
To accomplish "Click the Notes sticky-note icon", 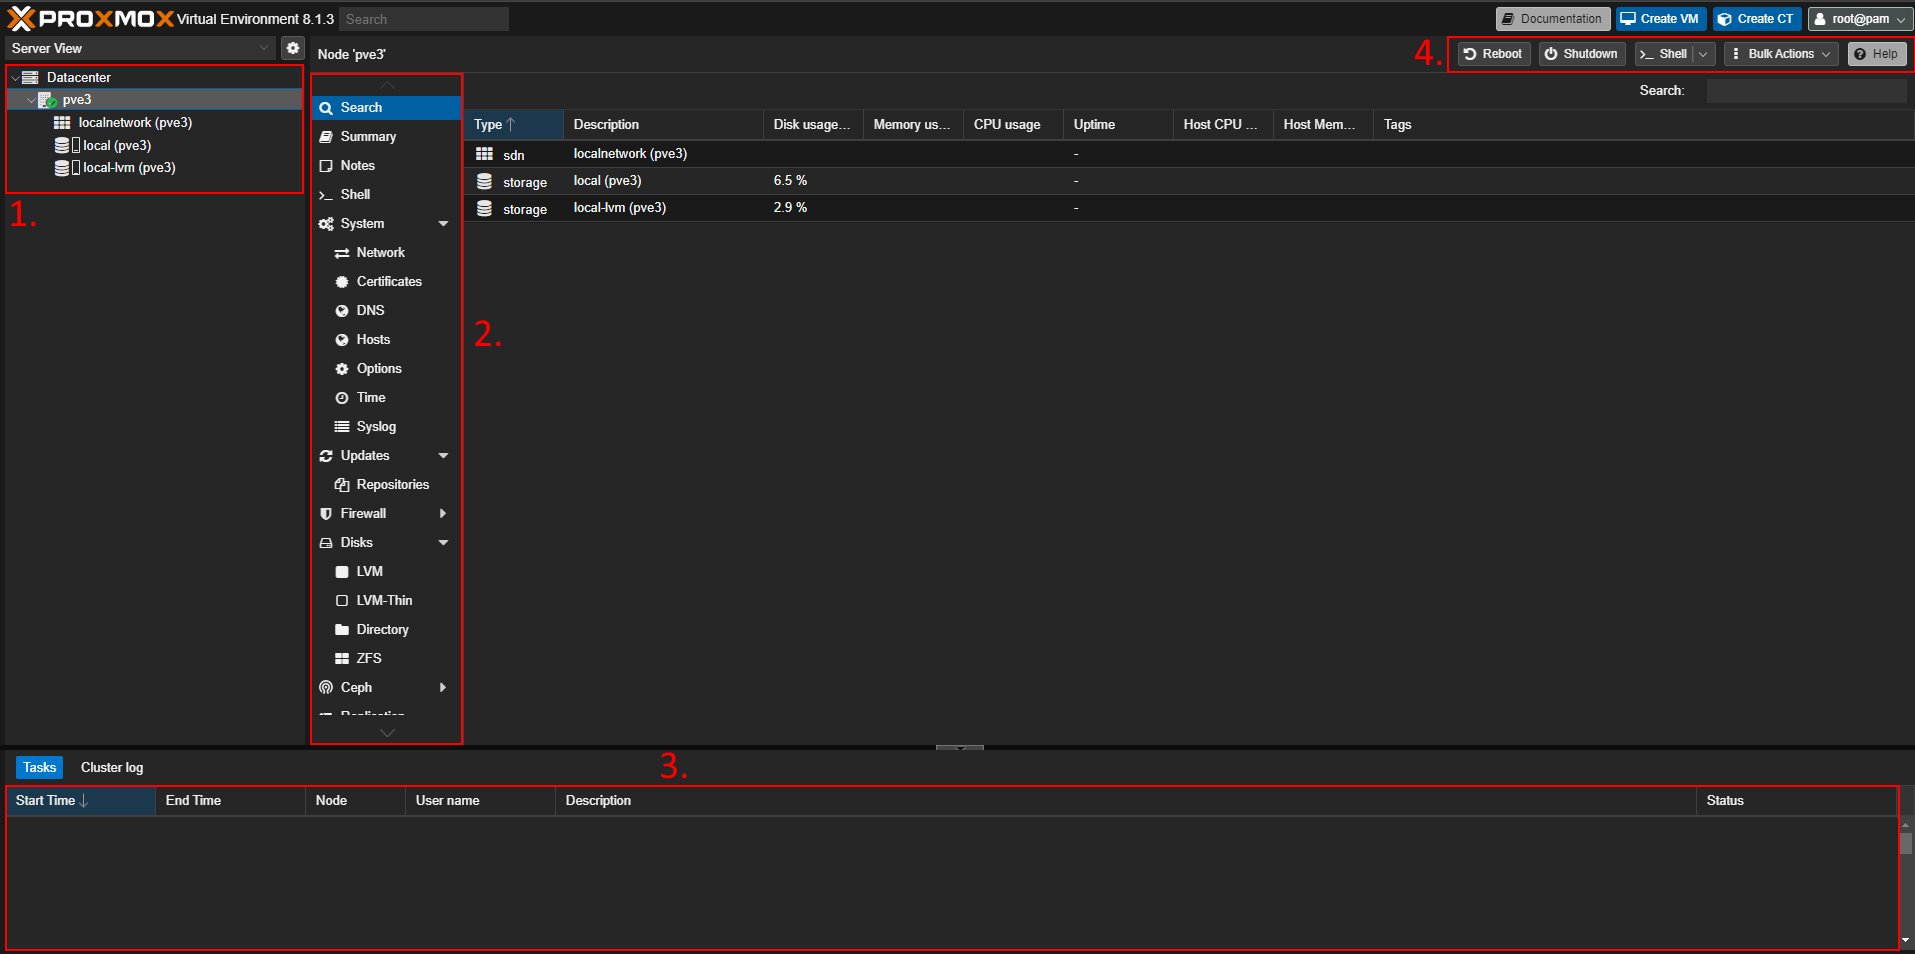I will [x=326, y=166].
